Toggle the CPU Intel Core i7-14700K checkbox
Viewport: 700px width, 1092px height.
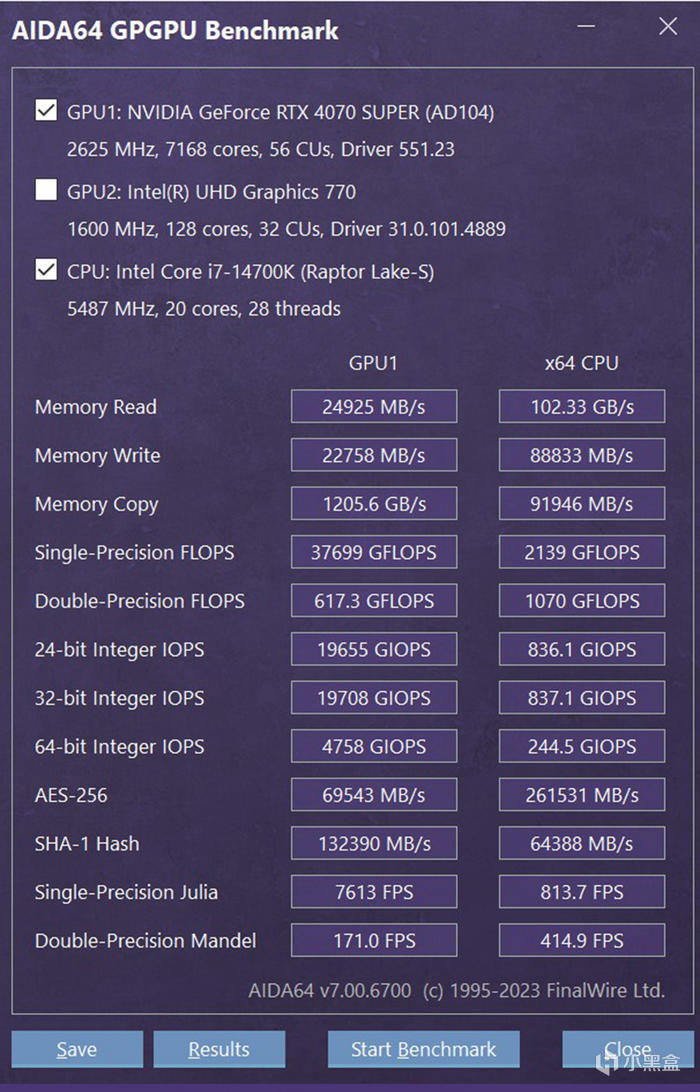pyautogui.click(x=46, y=270)
